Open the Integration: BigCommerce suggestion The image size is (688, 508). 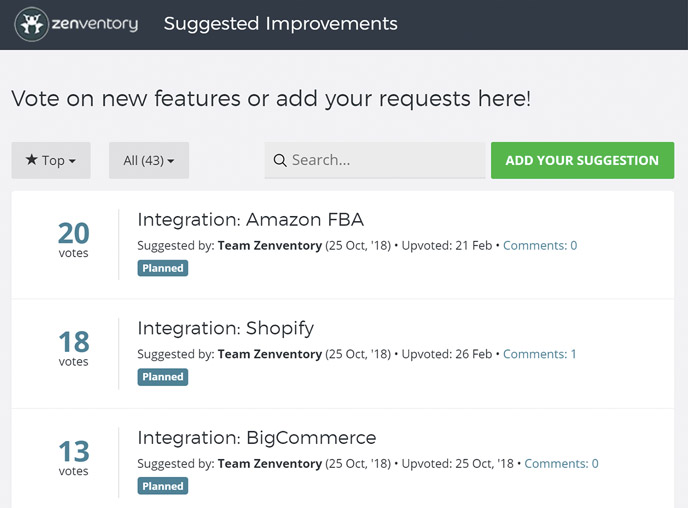coord(257,437)
